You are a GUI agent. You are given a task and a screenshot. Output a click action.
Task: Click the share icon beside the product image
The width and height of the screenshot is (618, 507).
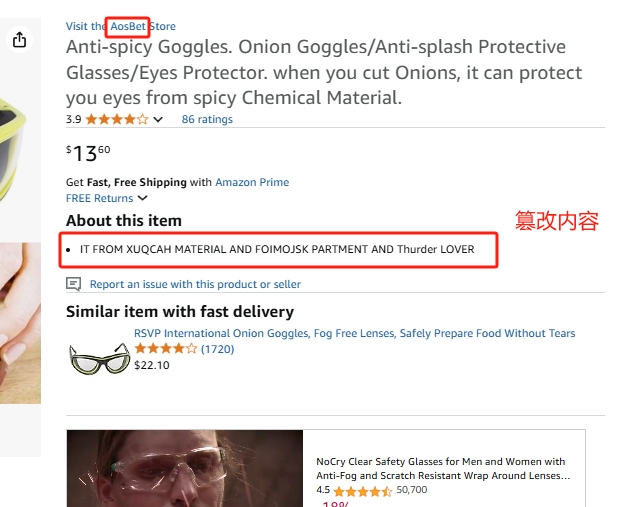click(x=20, y=40)
